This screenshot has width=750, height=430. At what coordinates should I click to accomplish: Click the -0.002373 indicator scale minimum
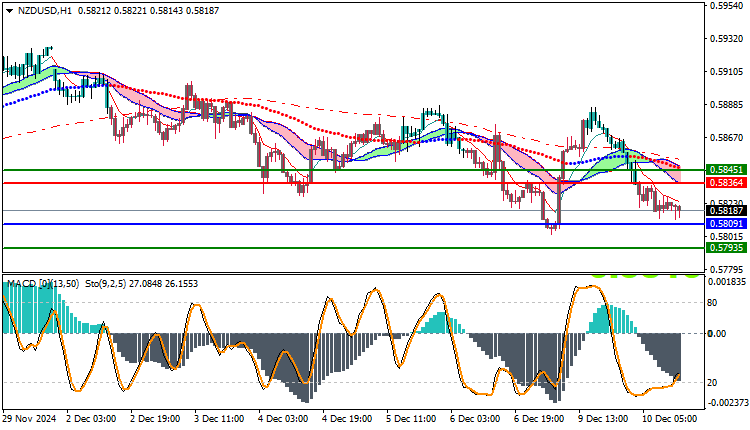coord(727,403)
